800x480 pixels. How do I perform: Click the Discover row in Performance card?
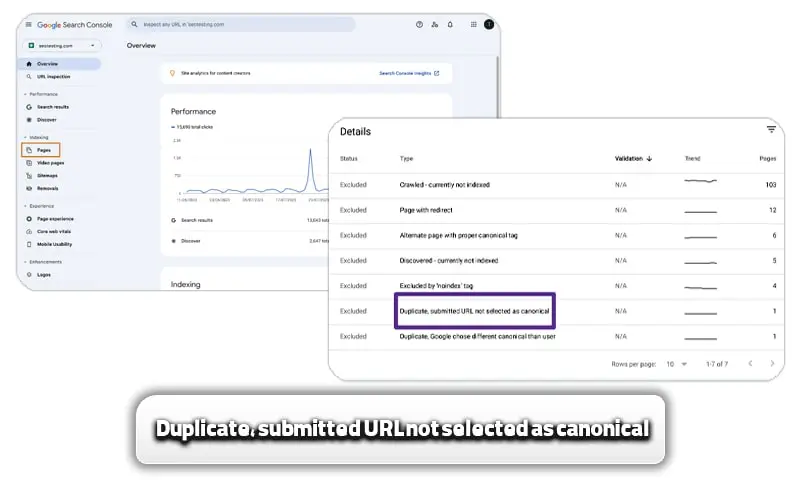(x=250, y=241)
